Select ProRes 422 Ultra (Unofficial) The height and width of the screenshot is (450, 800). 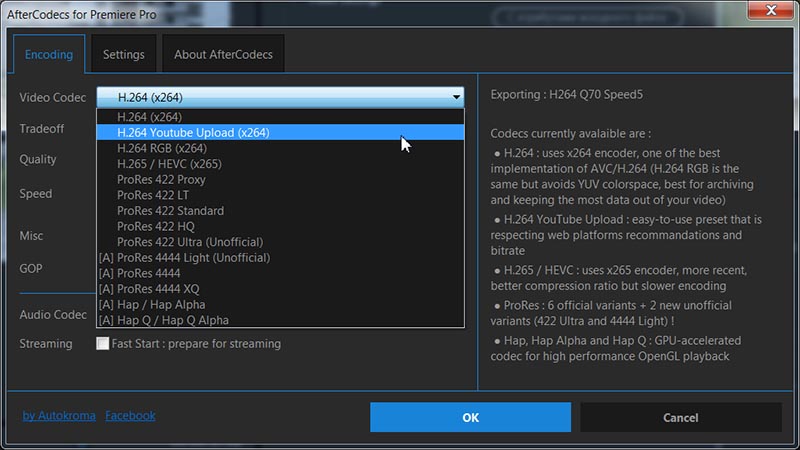click(x=280, y=242)
